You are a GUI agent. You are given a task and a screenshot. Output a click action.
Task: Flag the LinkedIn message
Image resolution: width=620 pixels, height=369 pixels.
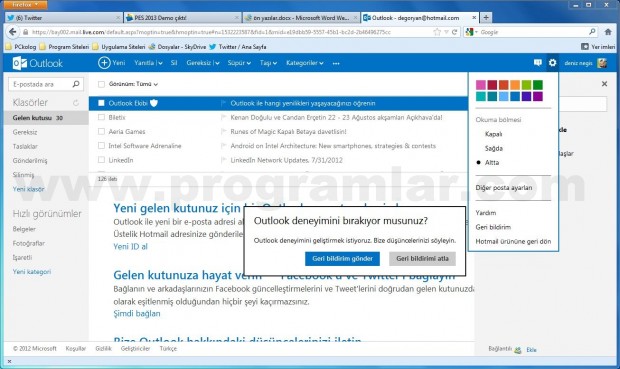pyautogui.click(x=223, y=160)
